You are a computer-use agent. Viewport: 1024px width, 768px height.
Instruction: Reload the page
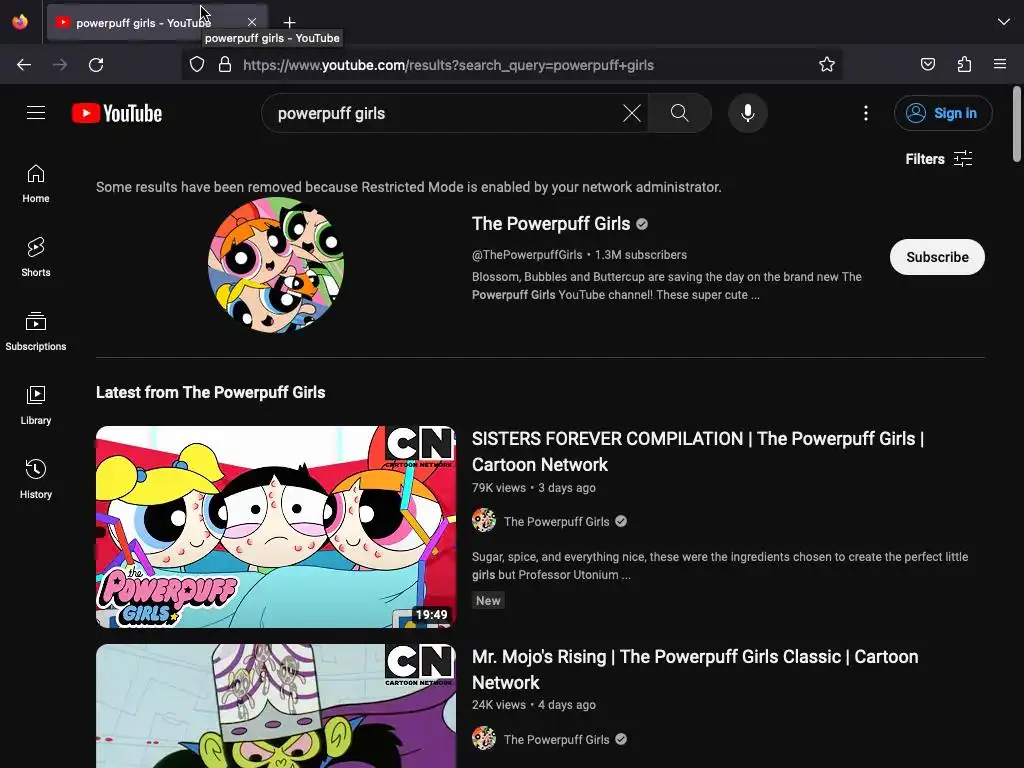pos(96,65)
